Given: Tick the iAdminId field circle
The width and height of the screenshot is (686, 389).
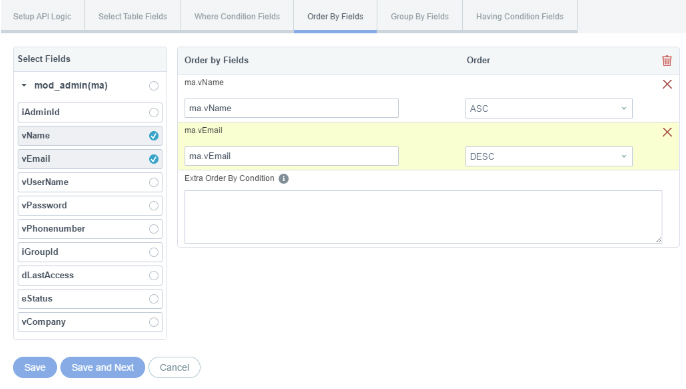Looking at the screenshot, I should pos(154,112).
